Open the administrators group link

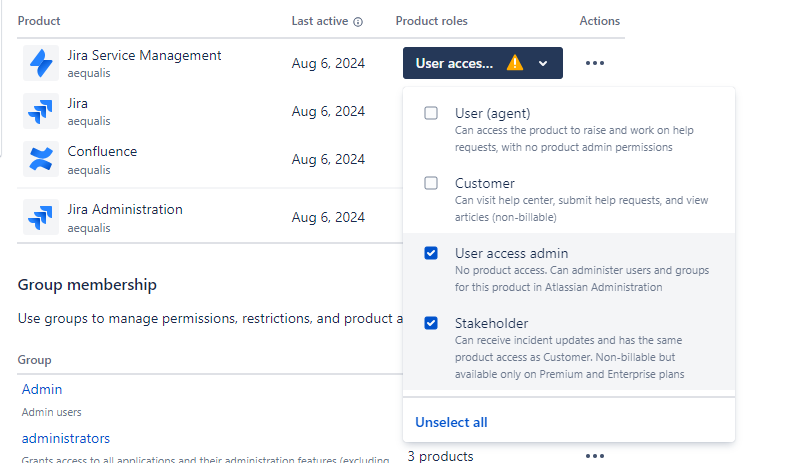66,438
